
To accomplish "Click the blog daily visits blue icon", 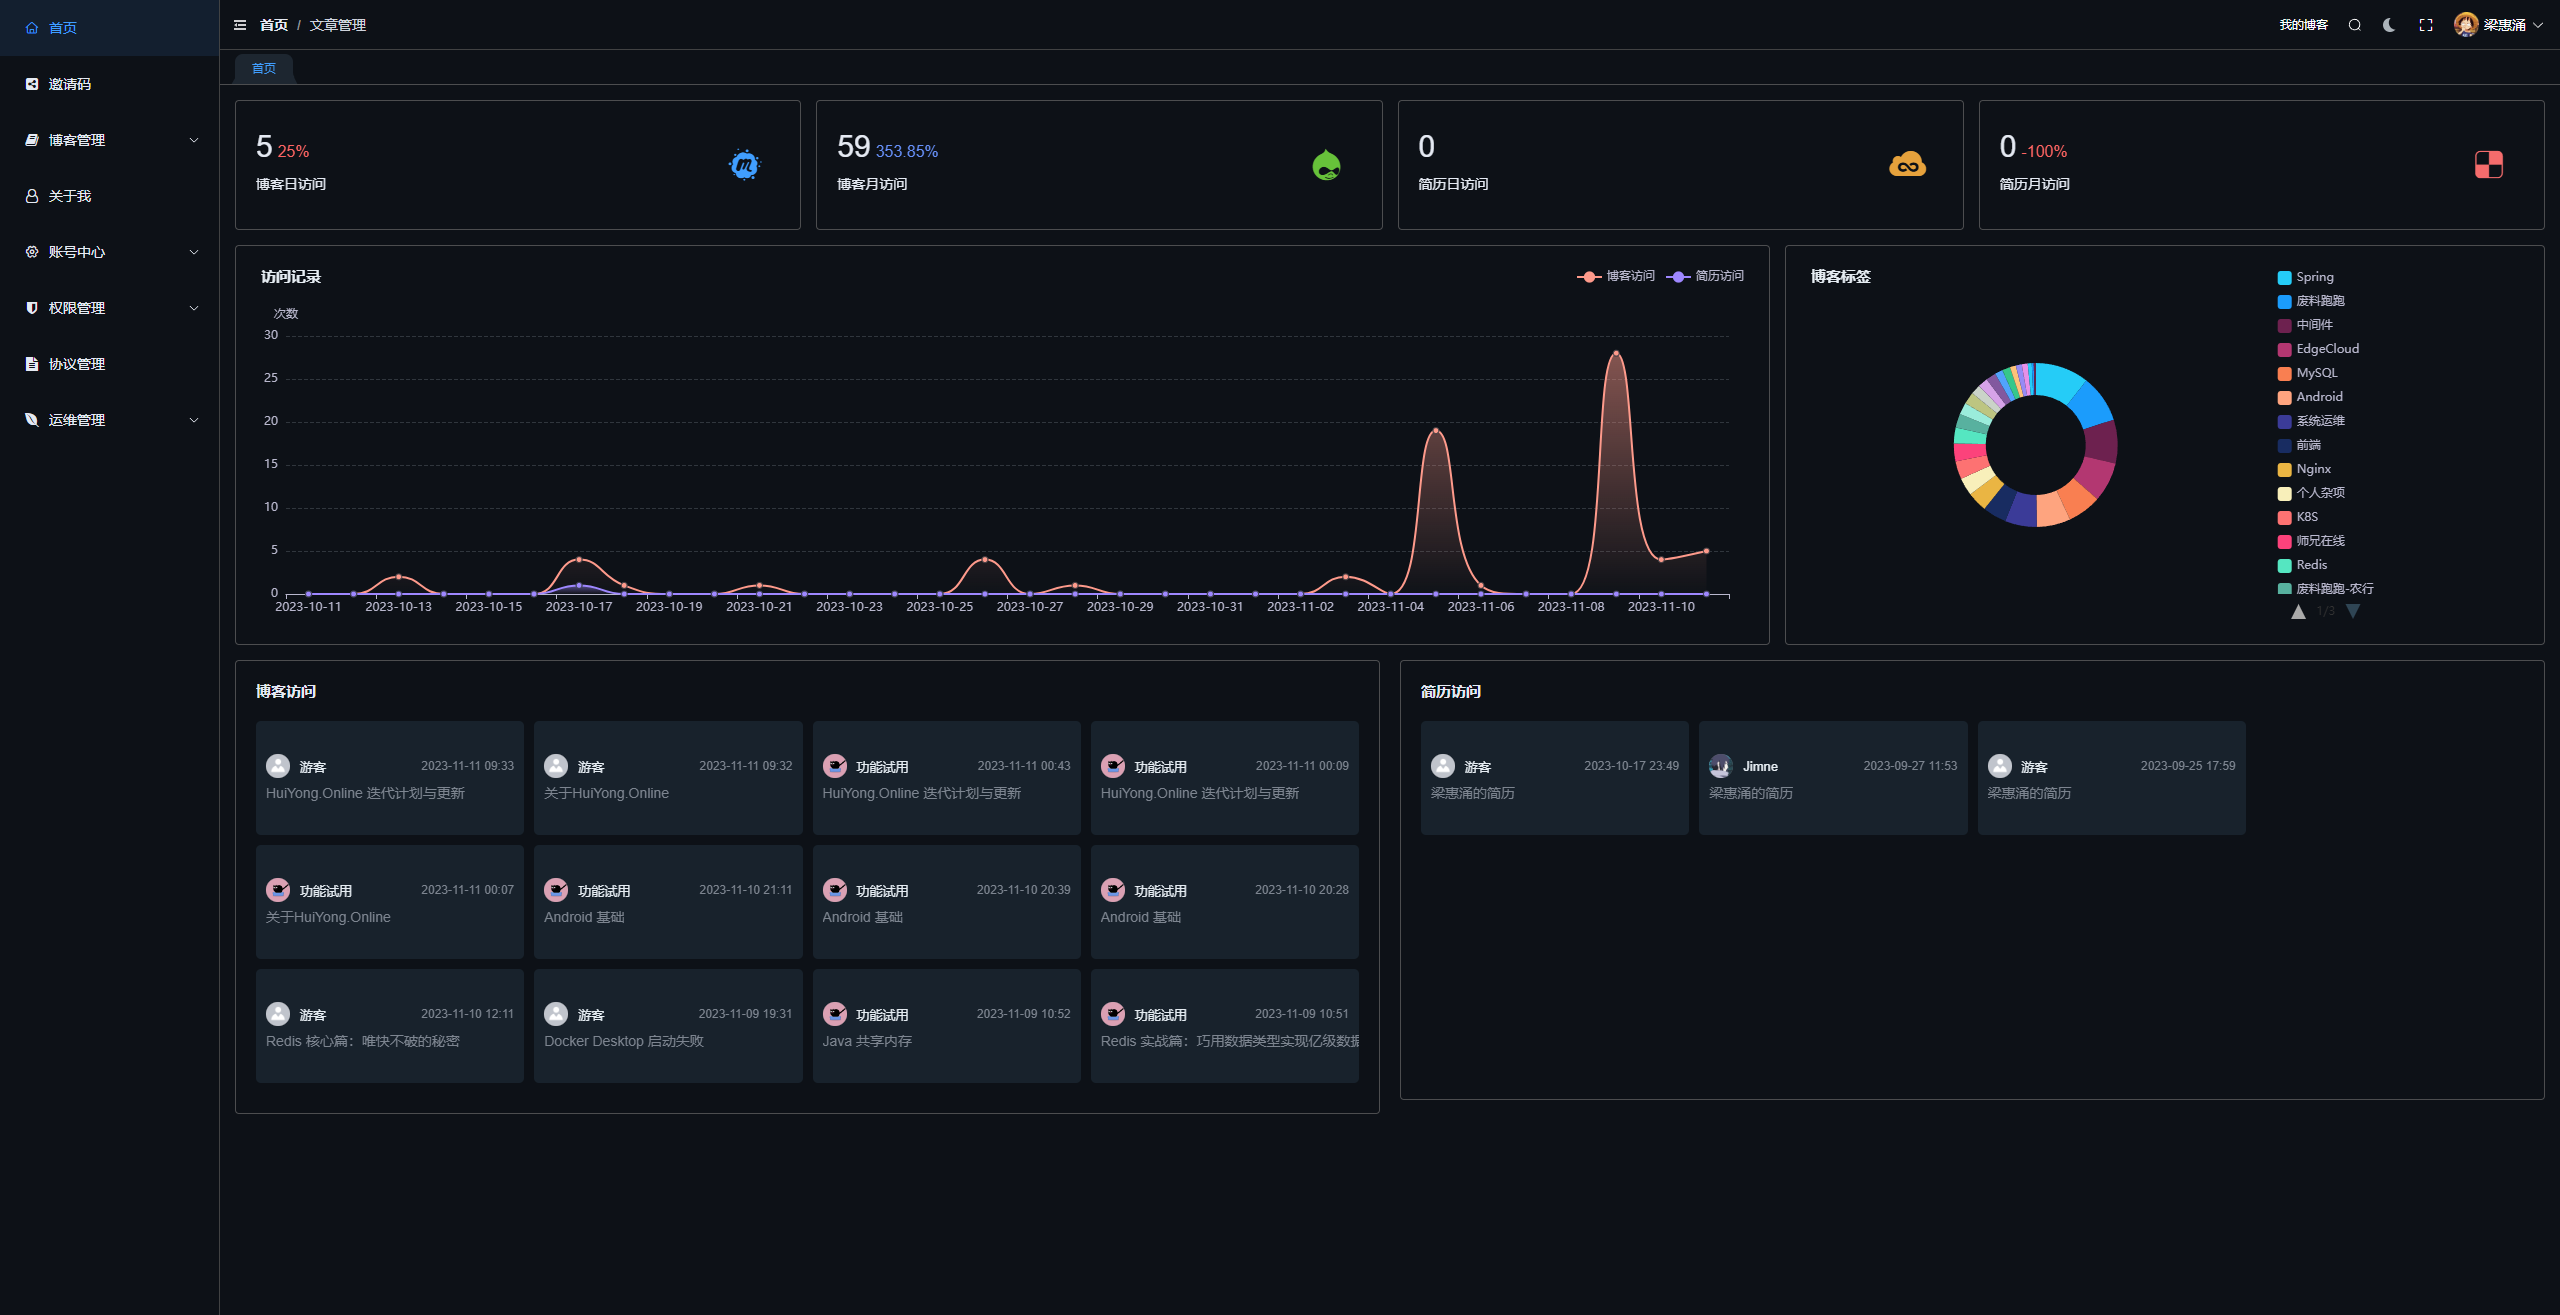I will [744, 165].
